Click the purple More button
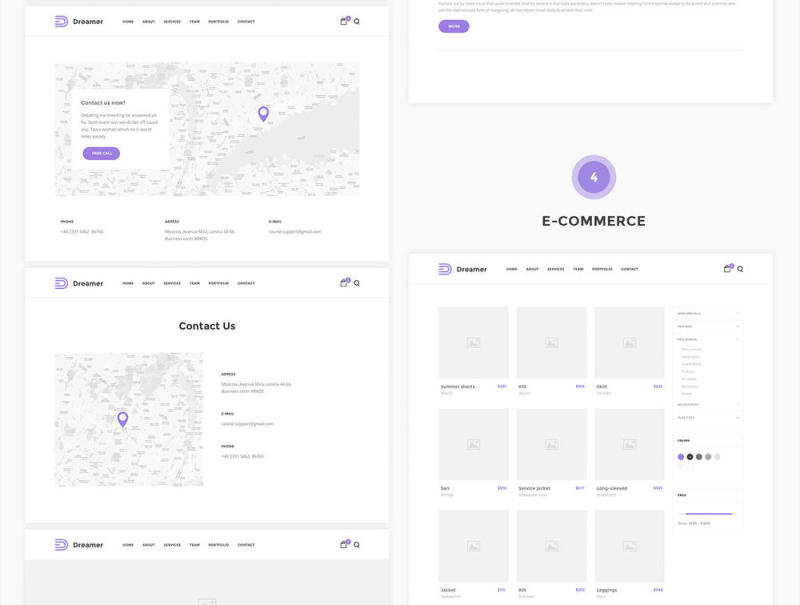The height and width of the screenshot is (605, 800). (454, 27)
